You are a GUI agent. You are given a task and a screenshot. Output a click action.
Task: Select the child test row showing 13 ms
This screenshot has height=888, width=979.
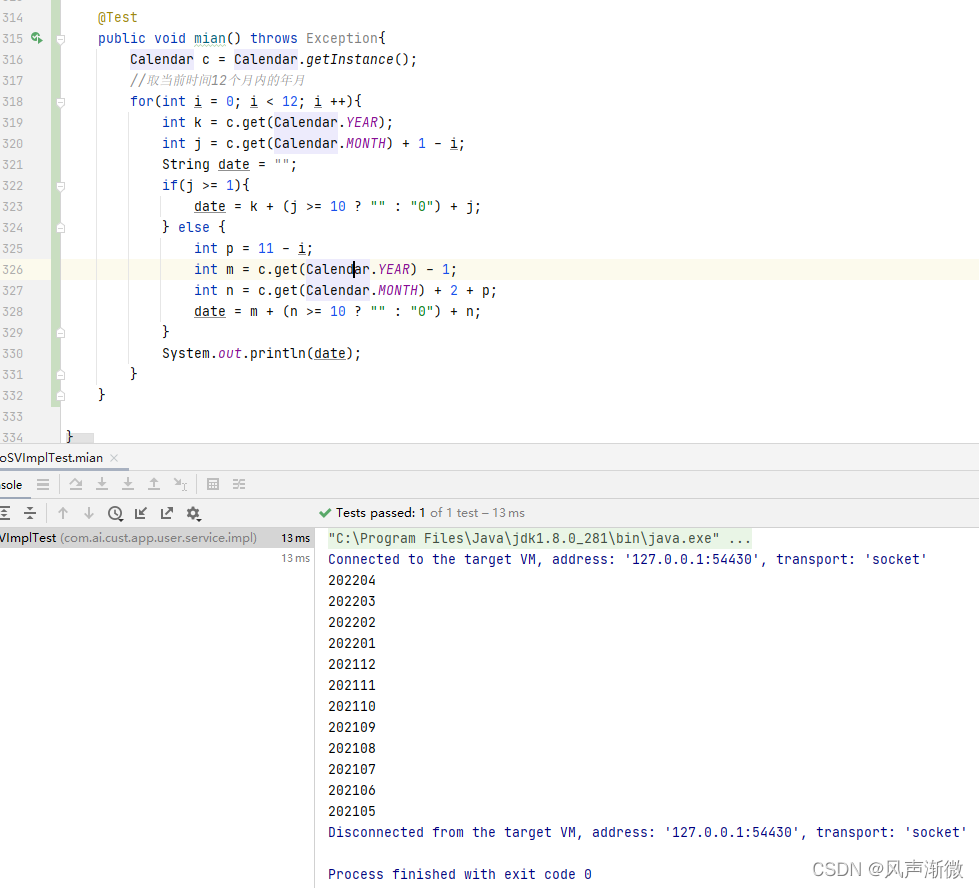pyautogui.click(x=157, y=558)
